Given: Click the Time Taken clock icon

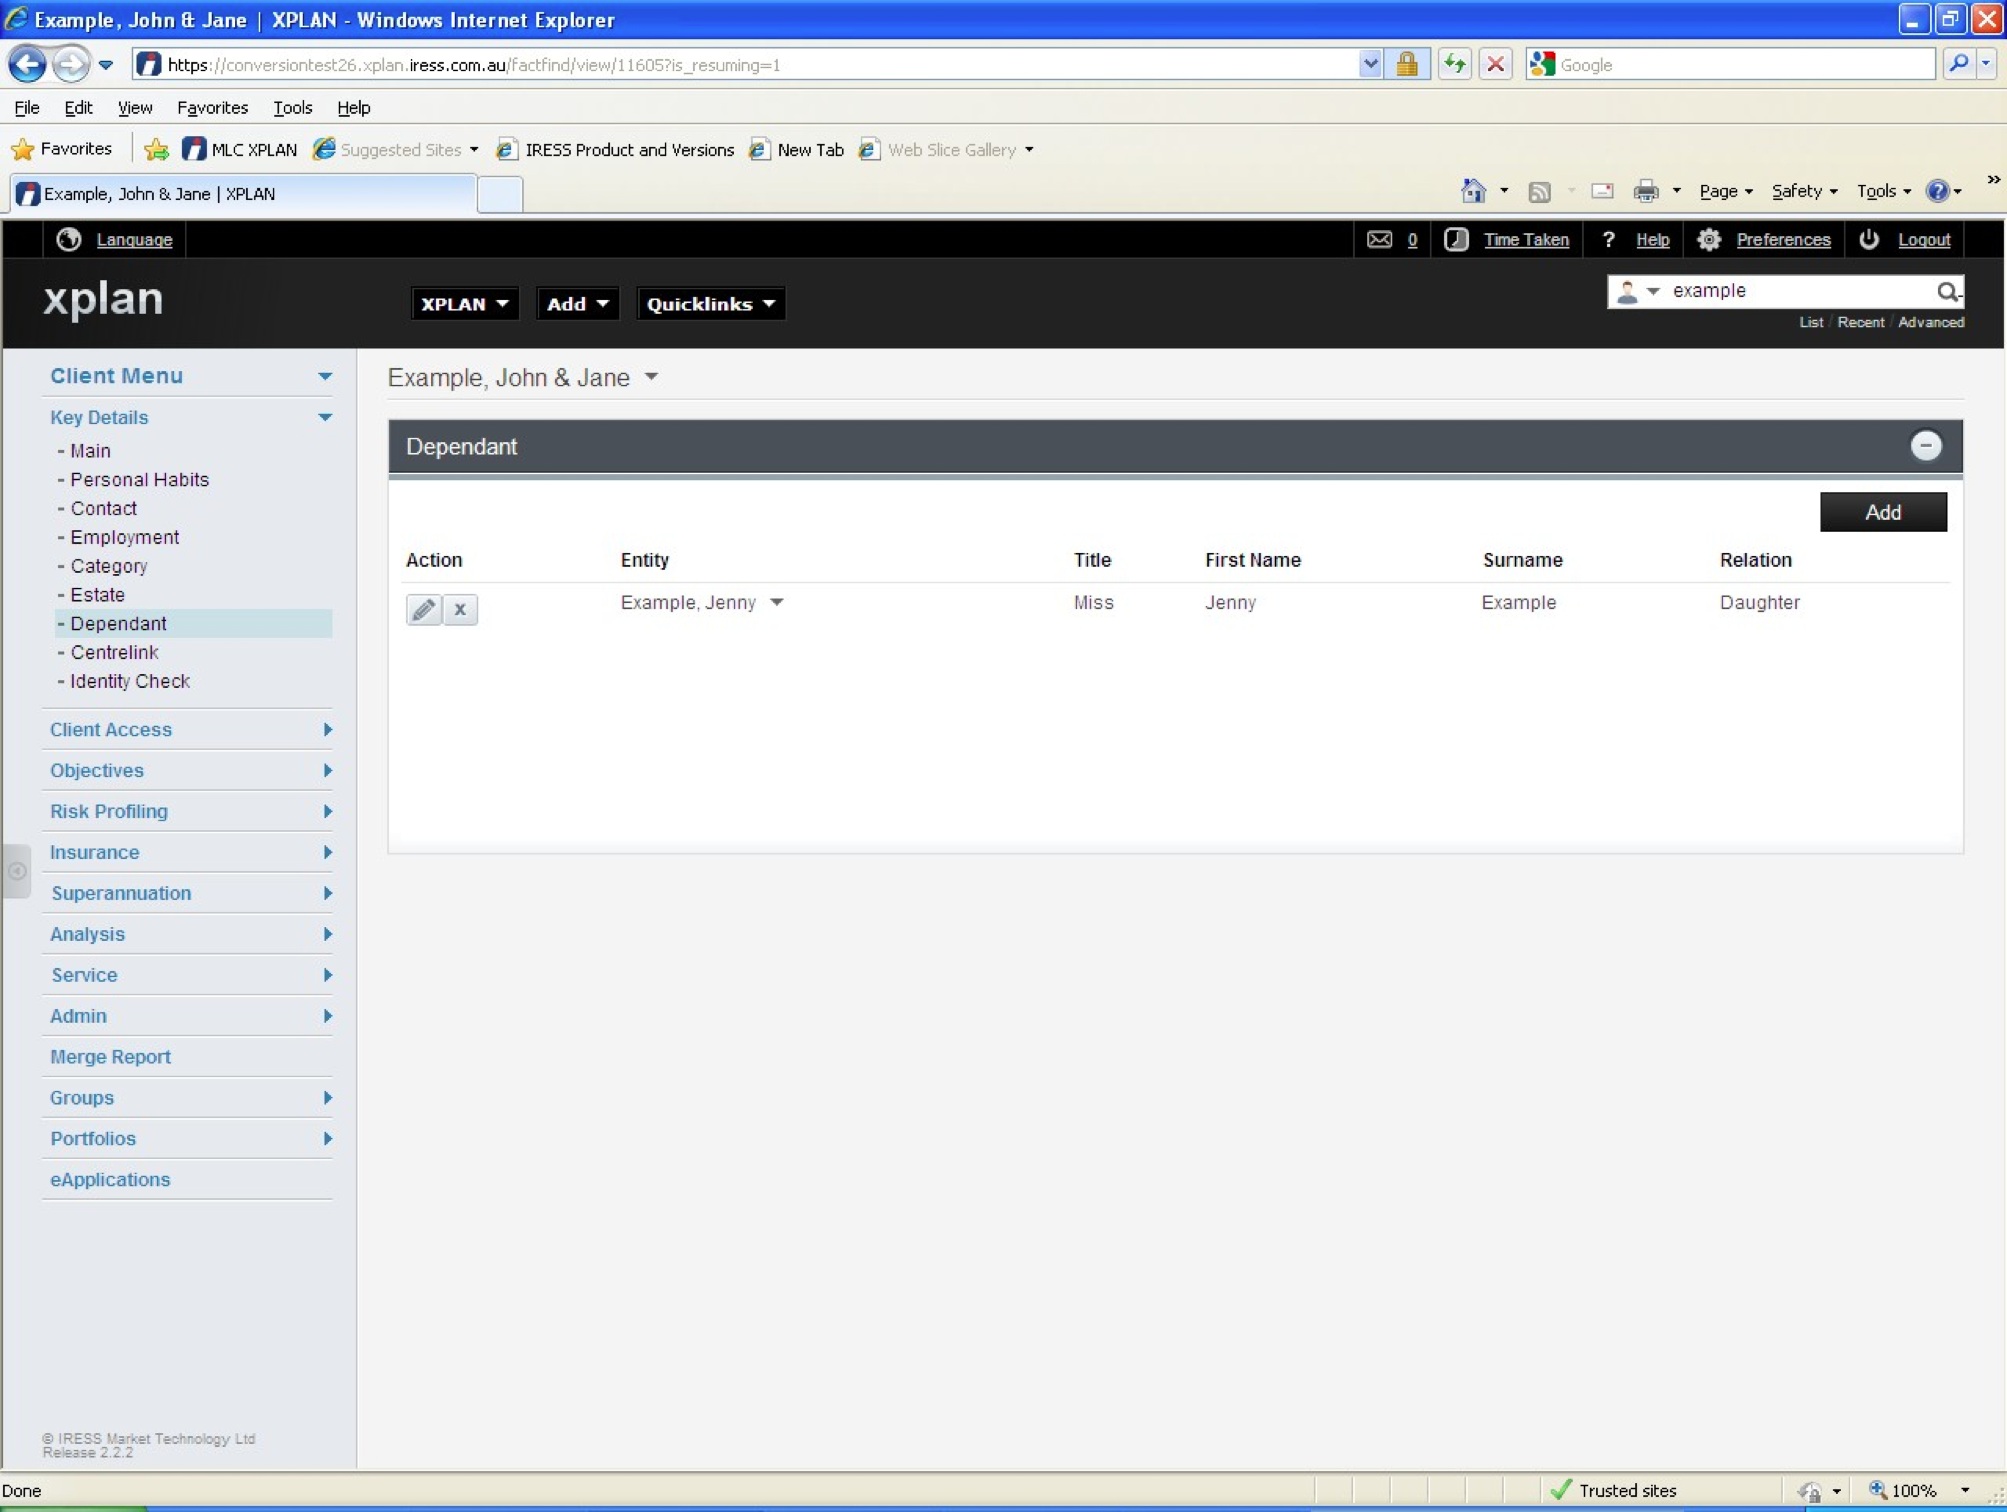Looking at the screenshot, I should [x=1456, y=239].
